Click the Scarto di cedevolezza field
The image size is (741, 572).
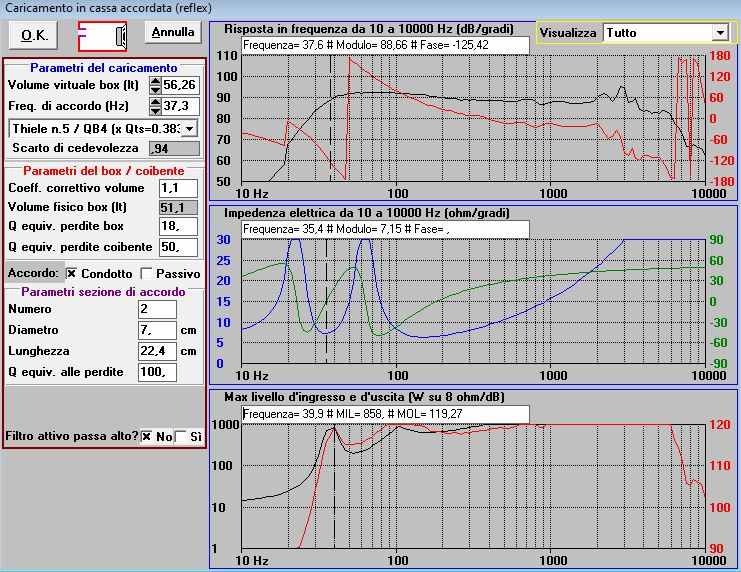[x=174, y=148]
